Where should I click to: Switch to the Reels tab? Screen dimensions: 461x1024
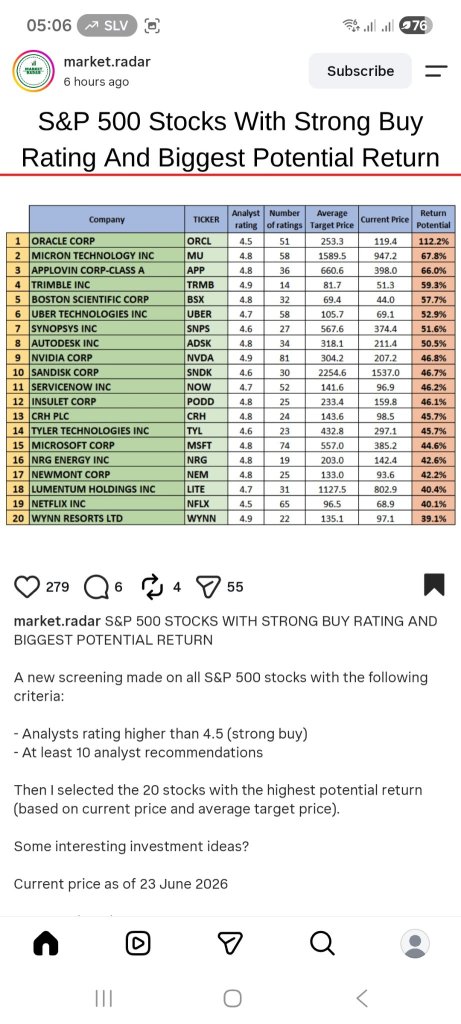click(x=138, y=943)
